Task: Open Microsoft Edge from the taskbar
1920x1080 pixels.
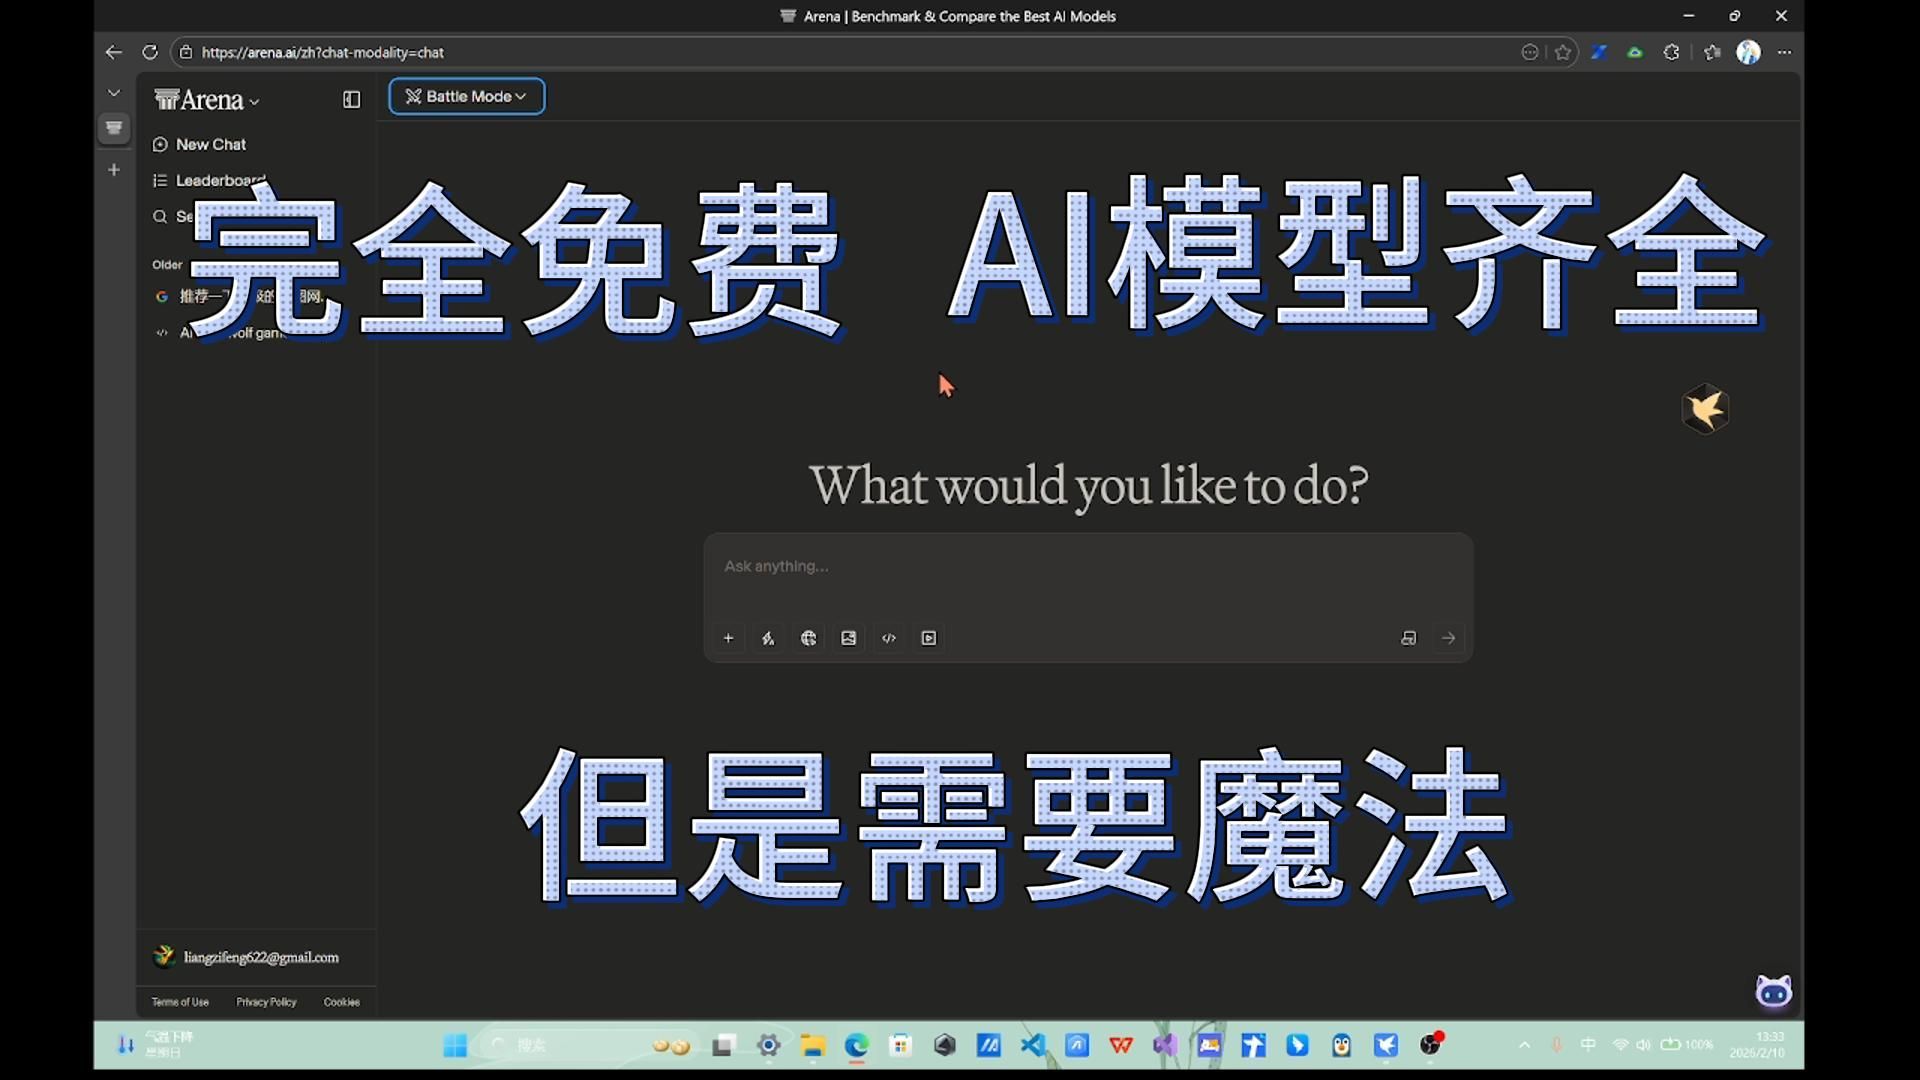Action: click(x=857, y=1046)
